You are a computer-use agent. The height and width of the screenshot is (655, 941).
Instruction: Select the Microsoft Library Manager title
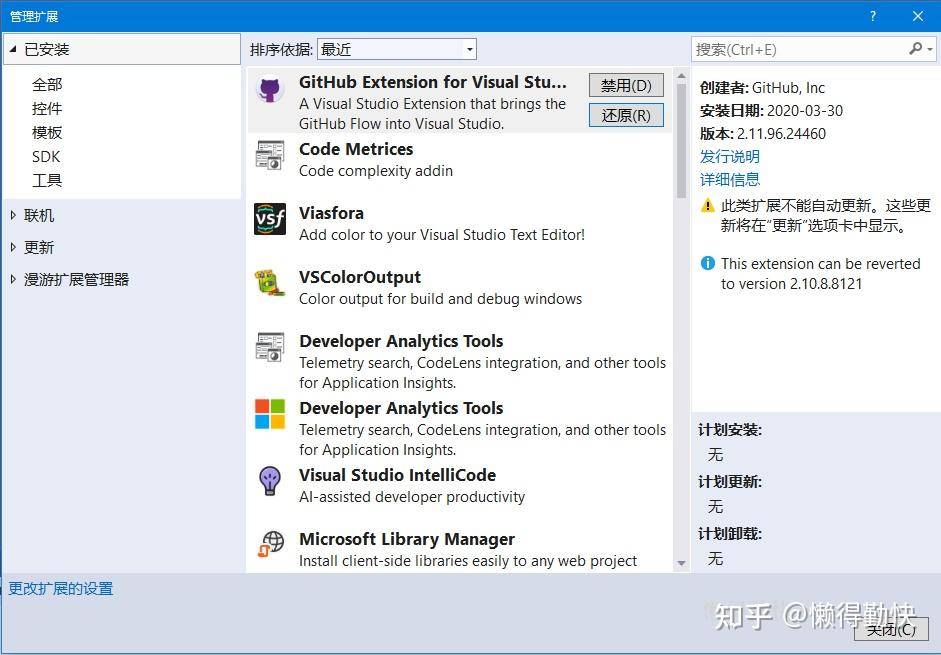(x=407, y=539)
